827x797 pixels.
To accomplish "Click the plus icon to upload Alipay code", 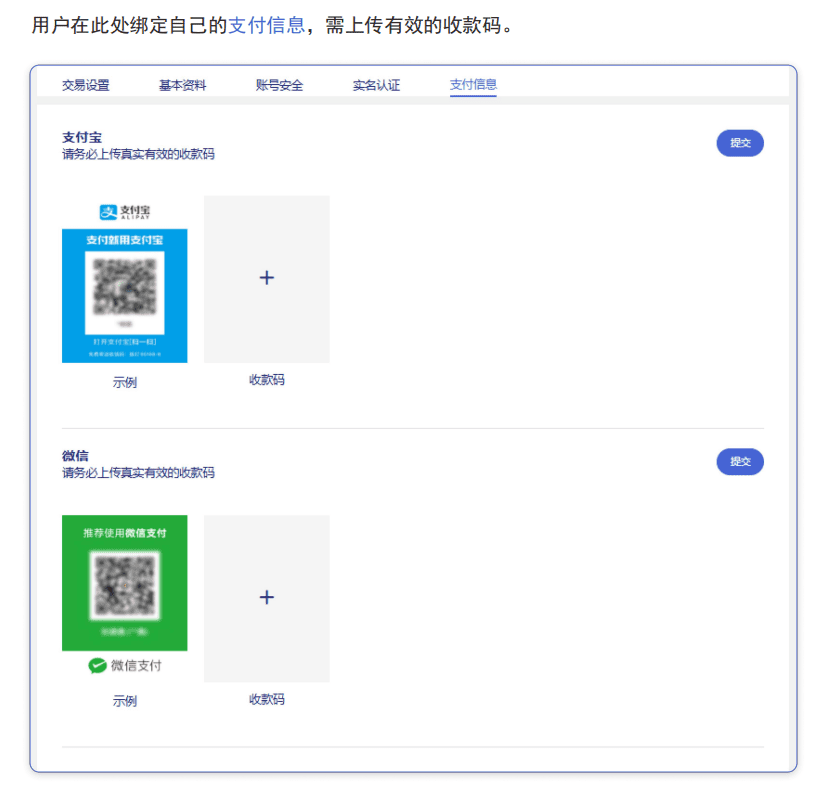I will pos(267,278).
